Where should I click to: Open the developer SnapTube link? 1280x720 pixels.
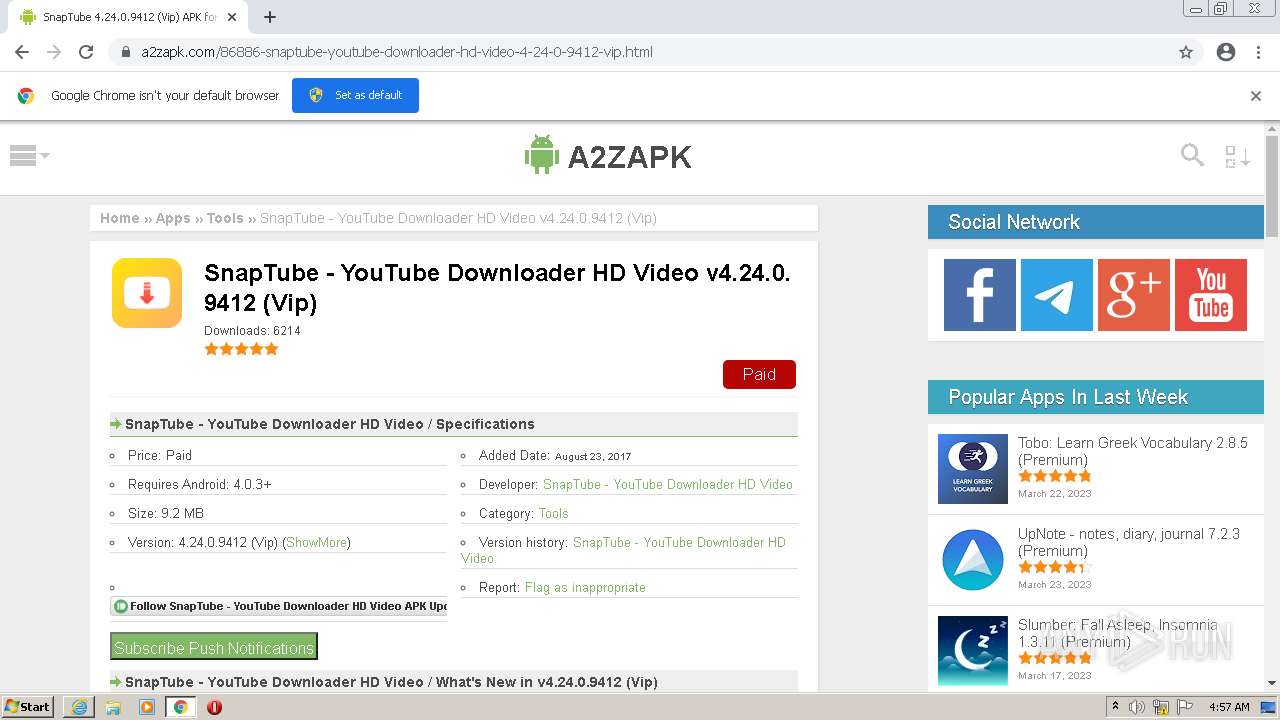[x=668, y=484]
